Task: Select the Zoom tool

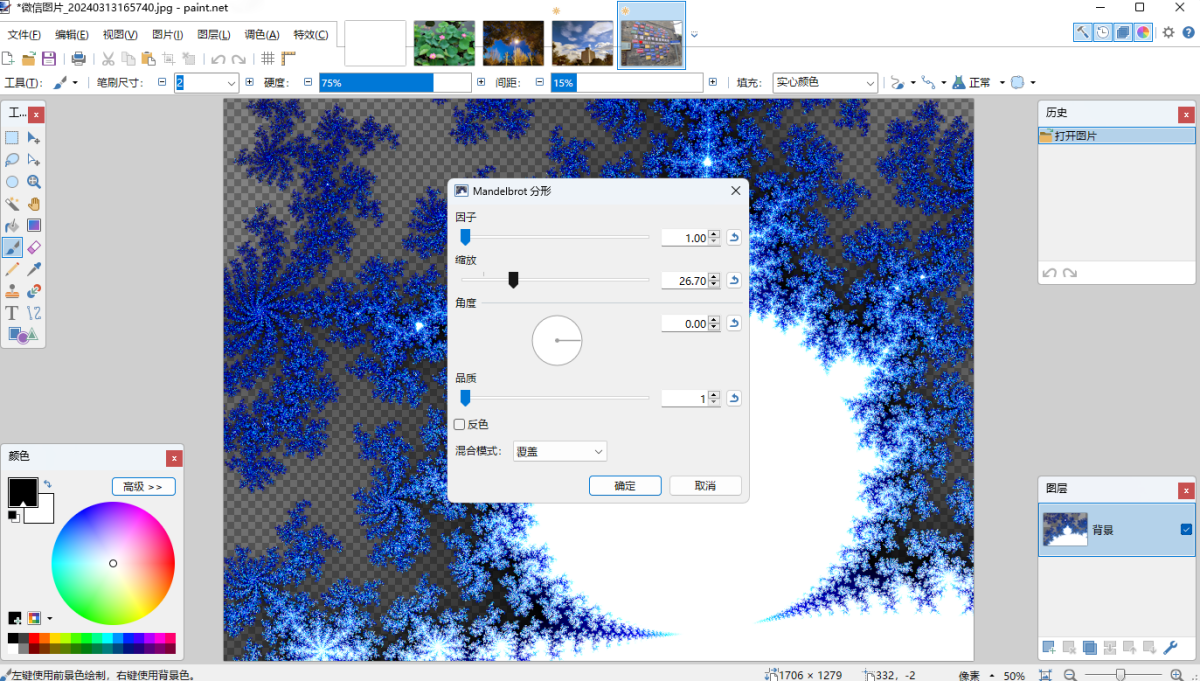Action: [x=33, y=182]
